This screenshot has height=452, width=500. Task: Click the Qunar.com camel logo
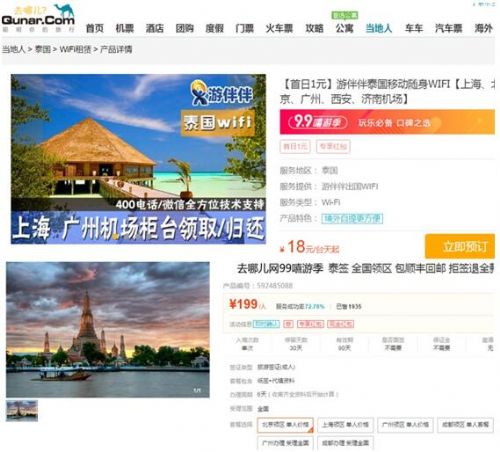[38, 18]
